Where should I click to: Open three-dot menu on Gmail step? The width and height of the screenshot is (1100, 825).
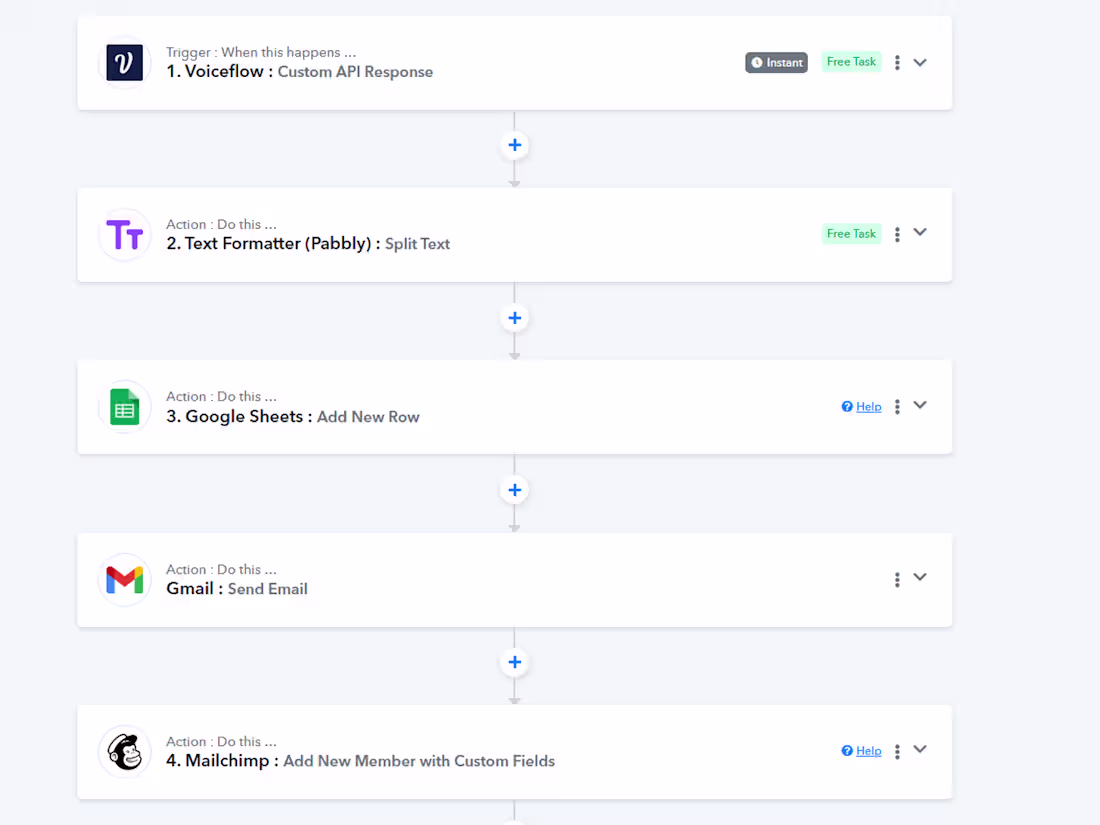897,579
